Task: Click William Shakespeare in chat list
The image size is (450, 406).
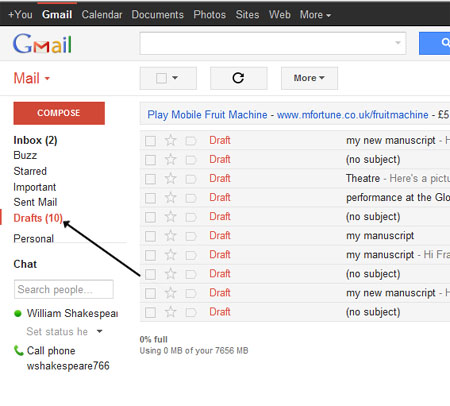Action: [72, 313]
